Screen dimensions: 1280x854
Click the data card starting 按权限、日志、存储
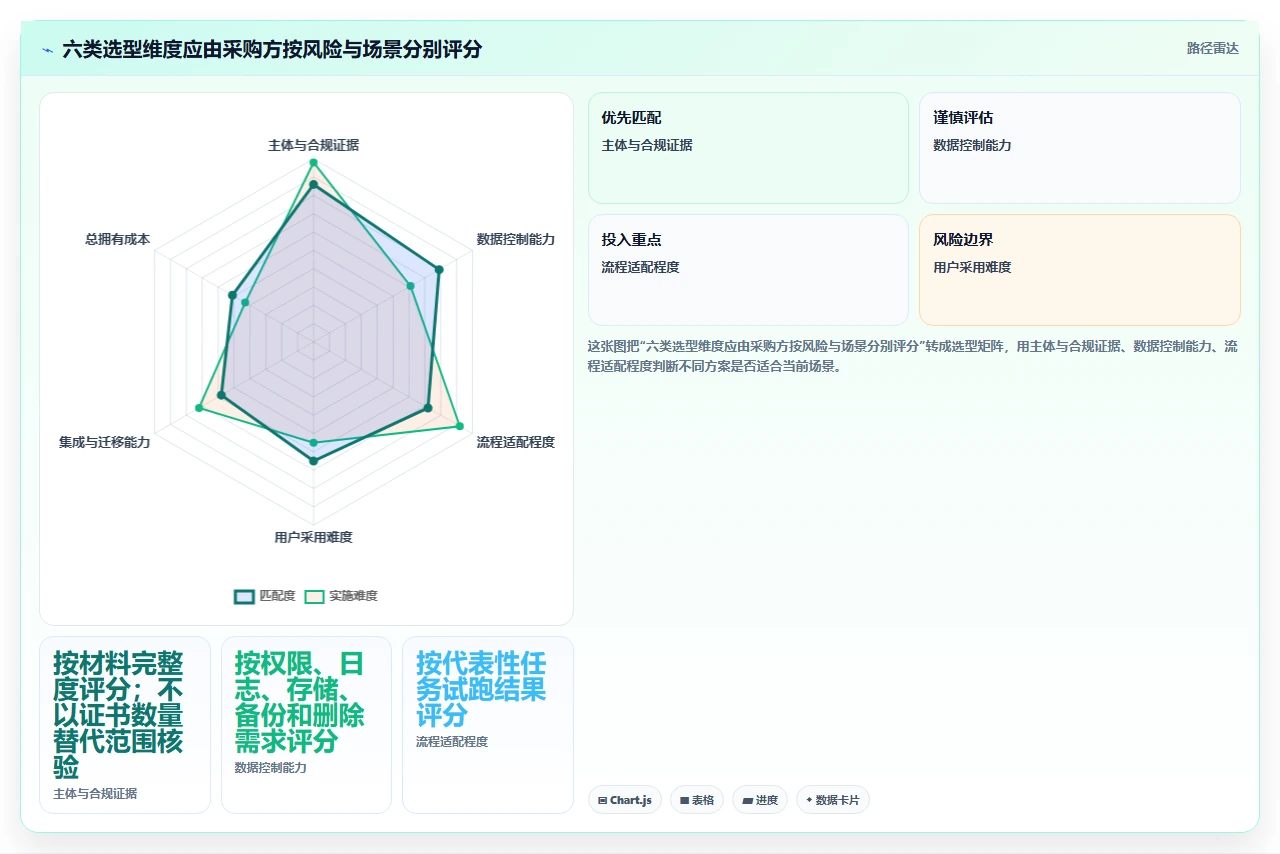(306, 725)
